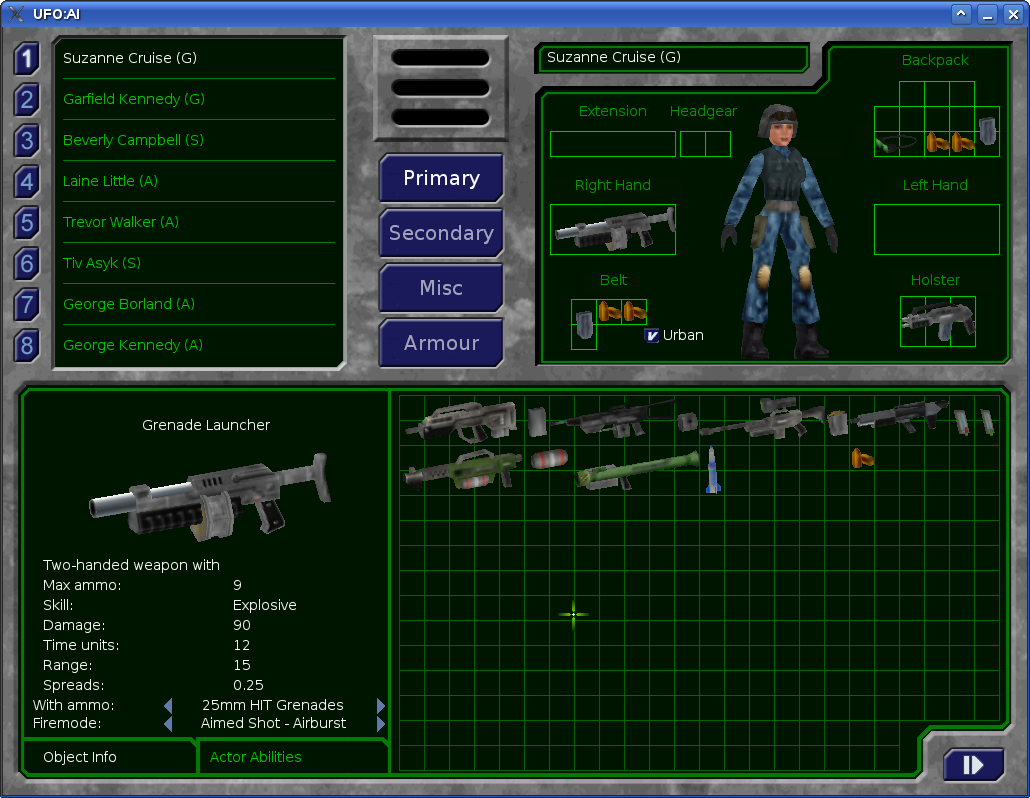The width and height of the screenshot is (1030, 798).
Task: Click soldier slot number 2
Action: click(x=26, y=100)
